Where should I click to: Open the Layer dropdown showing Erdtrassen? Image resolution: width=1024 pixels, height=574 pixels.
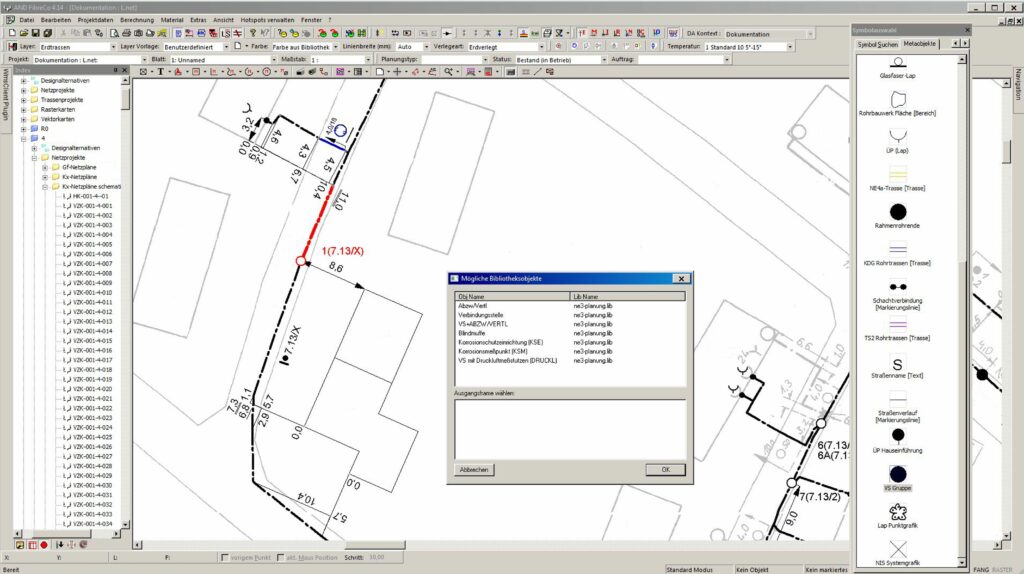point(111,46)
